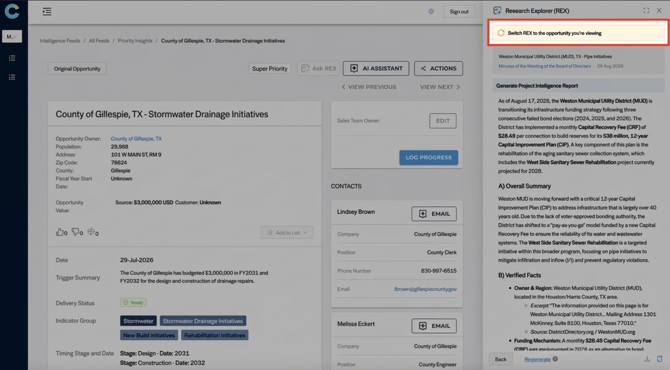Click New Build Initiatives tag
This screenshot has height=370, width=670.
pyautogui.click(x=149, y=335)
